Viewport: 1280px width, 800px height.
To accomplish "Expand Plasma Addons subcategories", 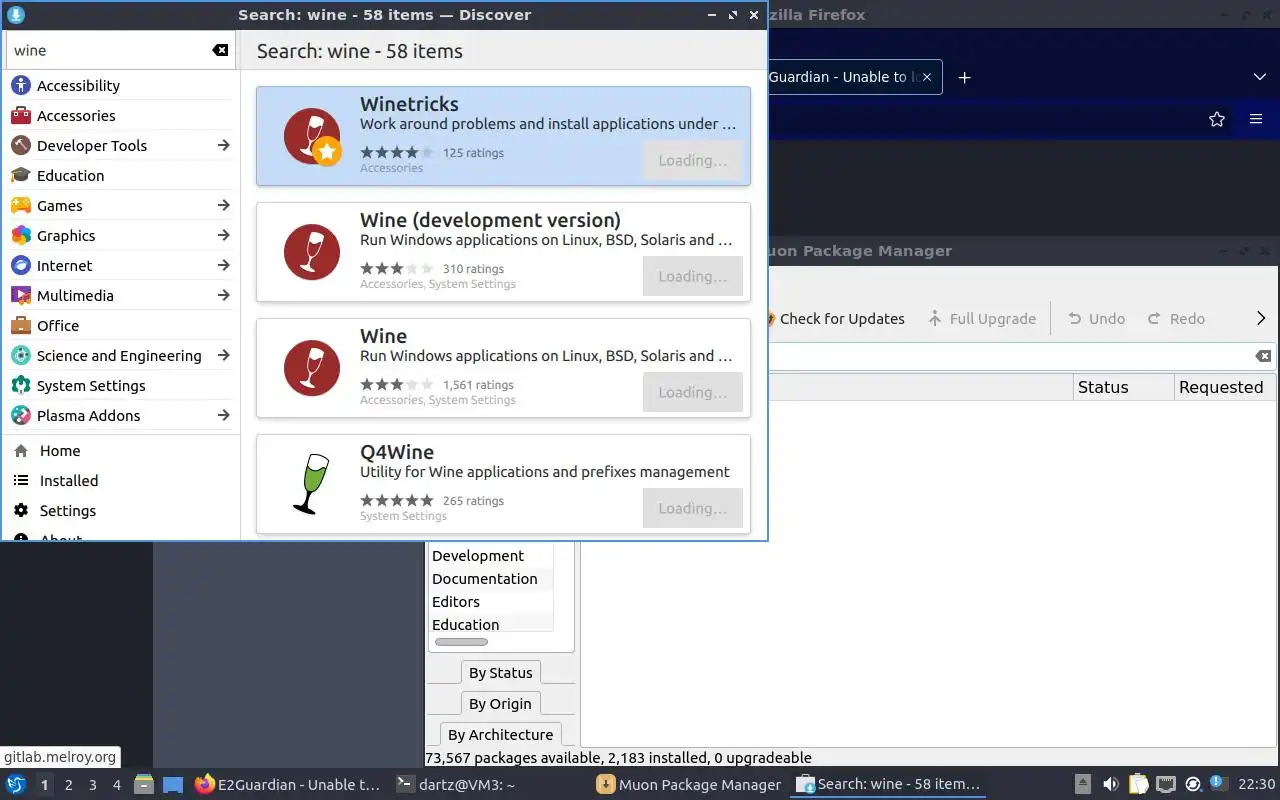I will point(223,415).
